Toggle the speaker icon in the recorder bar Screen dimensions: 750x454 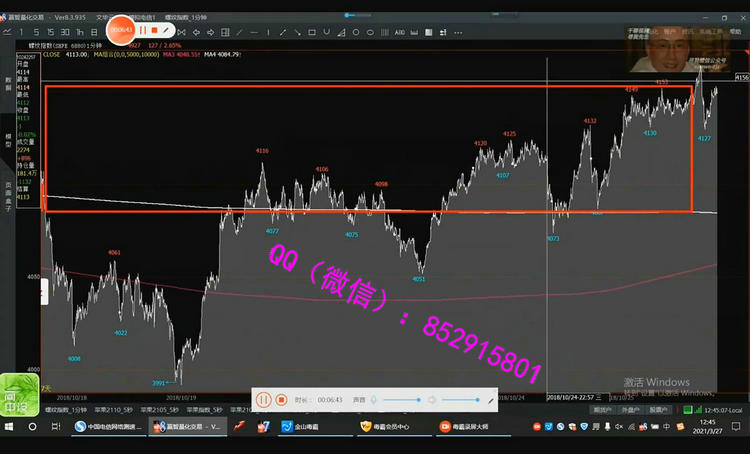click(x=431, y=399)
